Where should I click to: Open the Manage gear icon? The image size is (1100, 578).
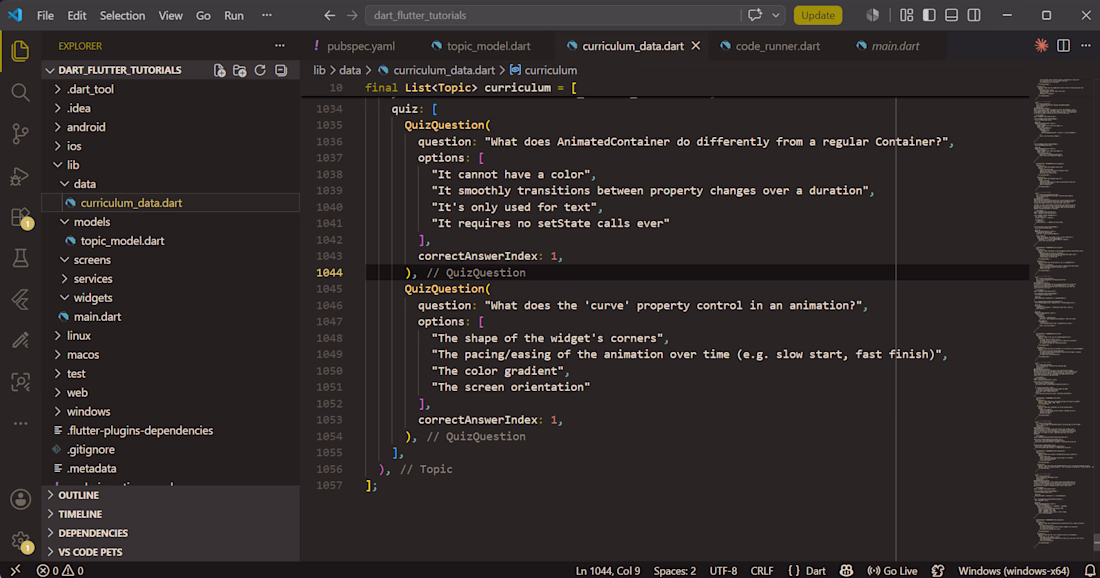[20, 541]
